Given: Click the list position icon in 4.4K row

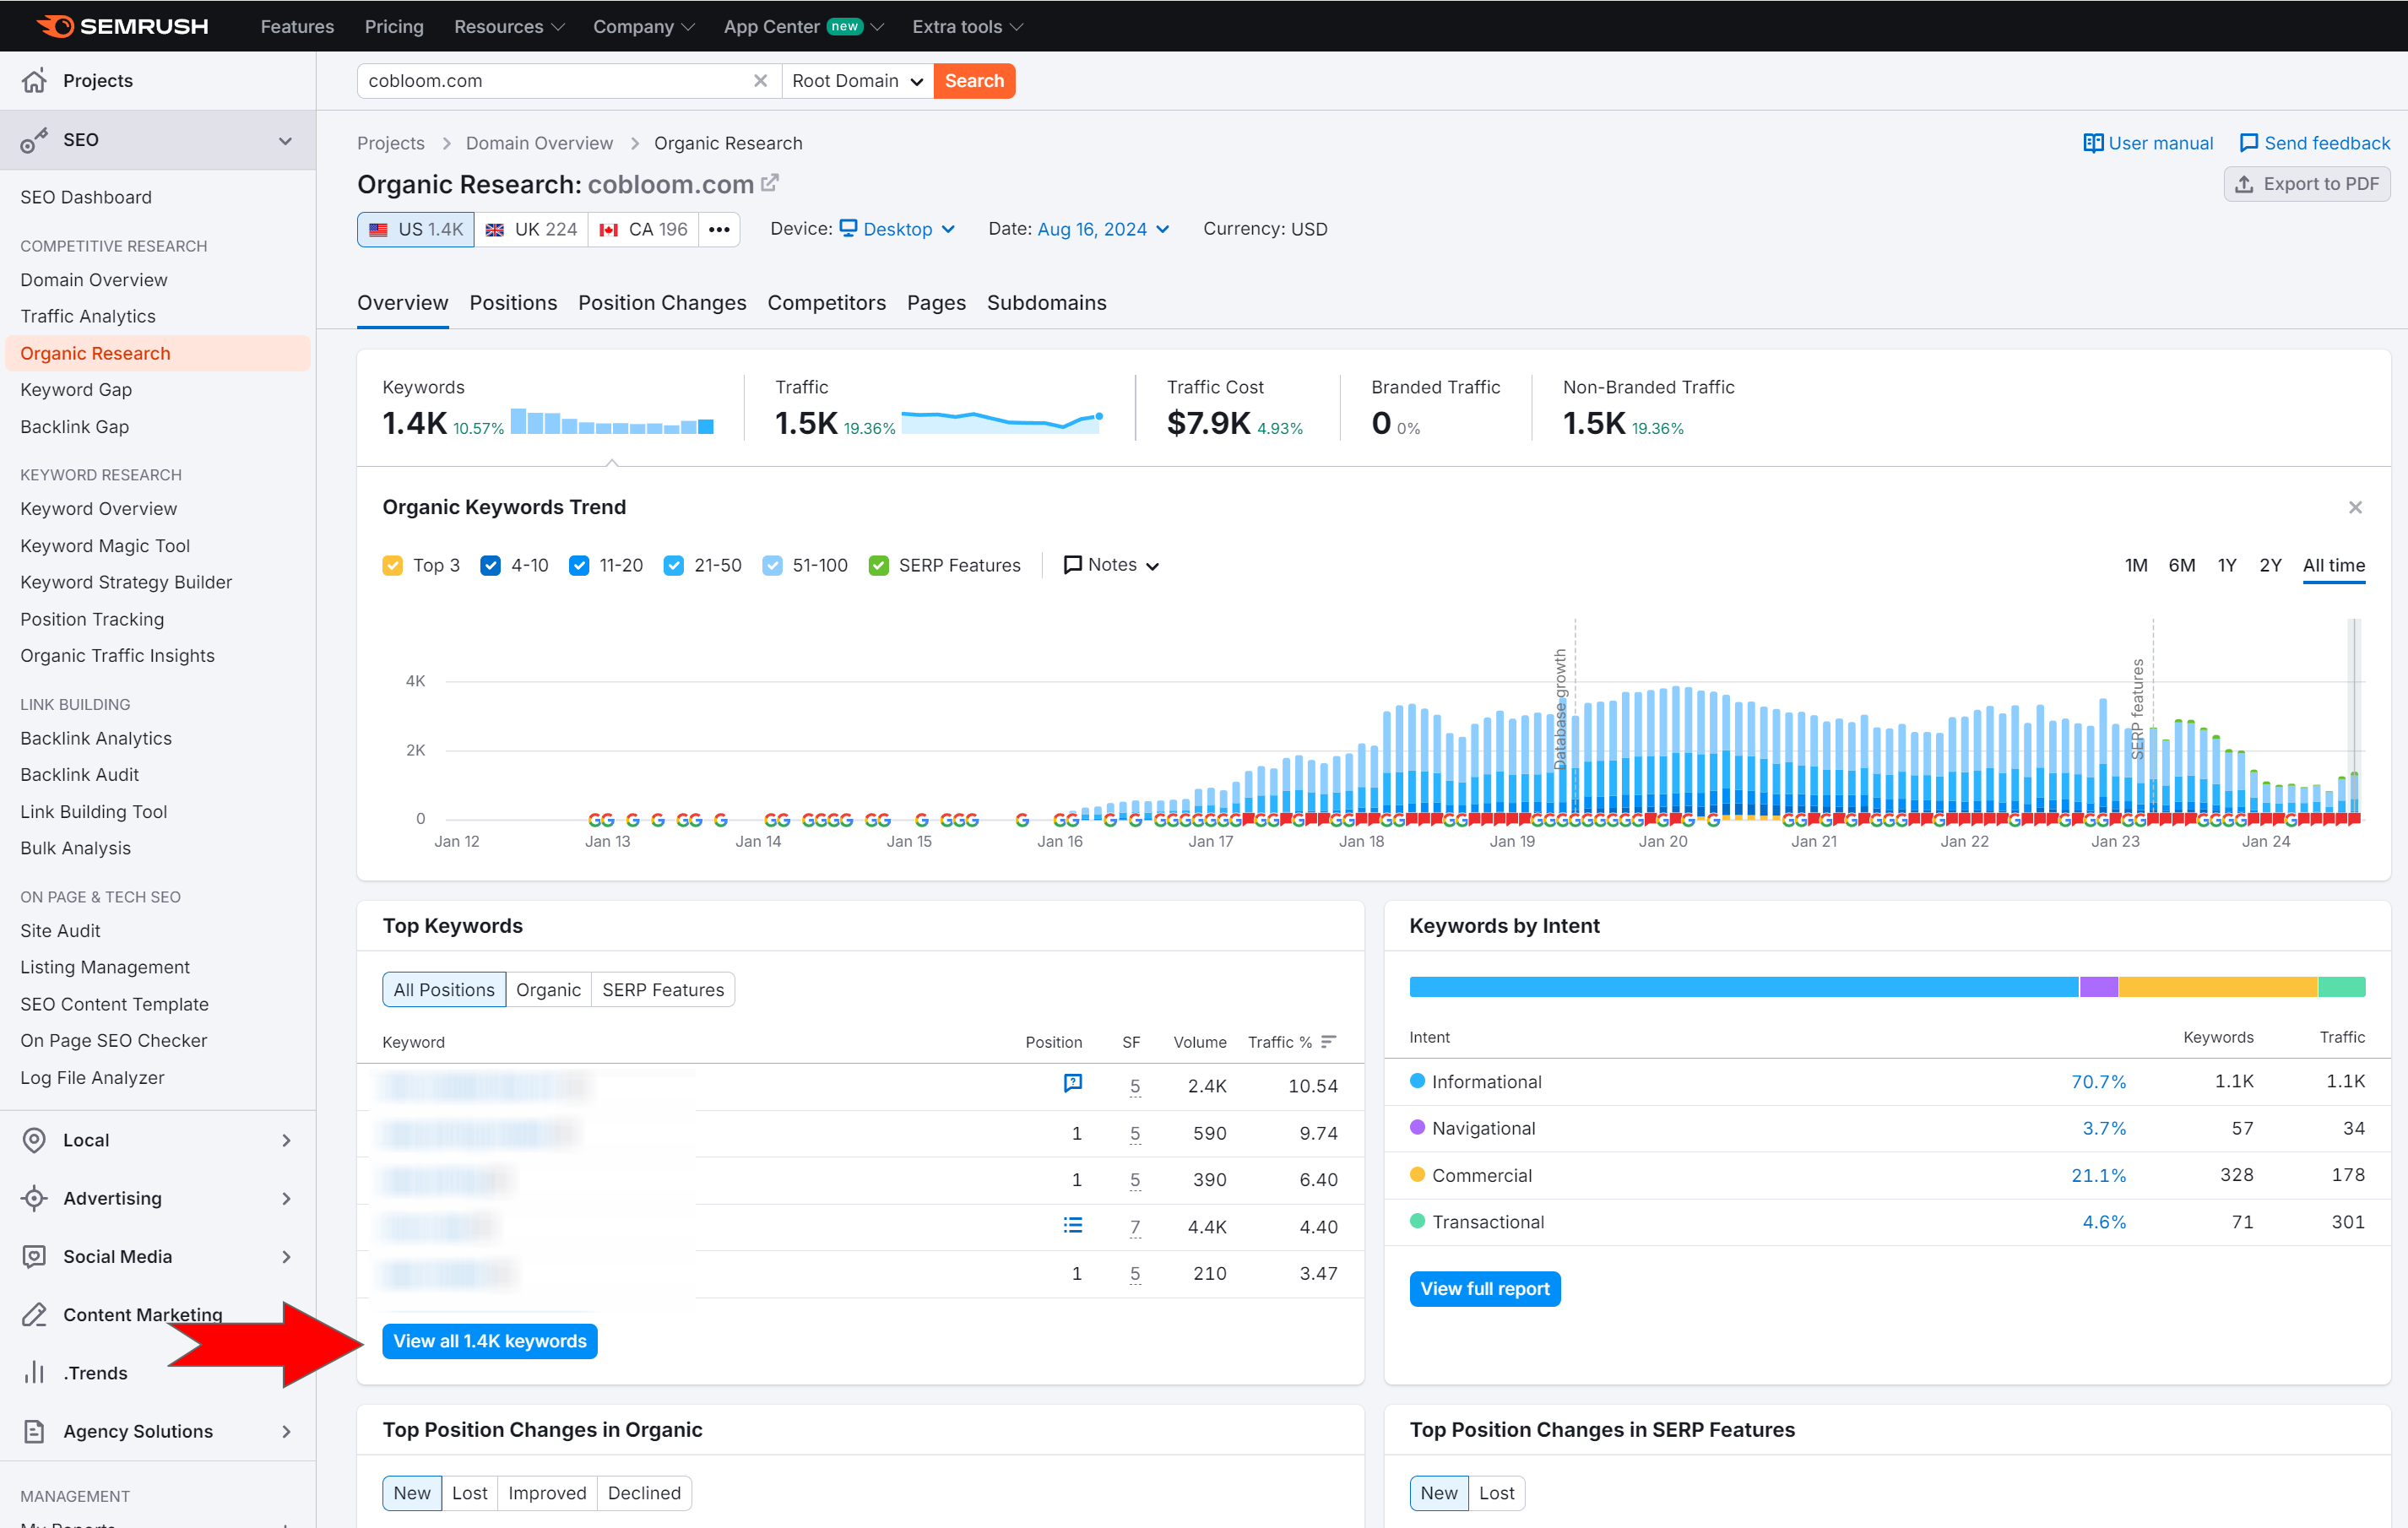Looking at the screenshot, I should [1073, 1225].
